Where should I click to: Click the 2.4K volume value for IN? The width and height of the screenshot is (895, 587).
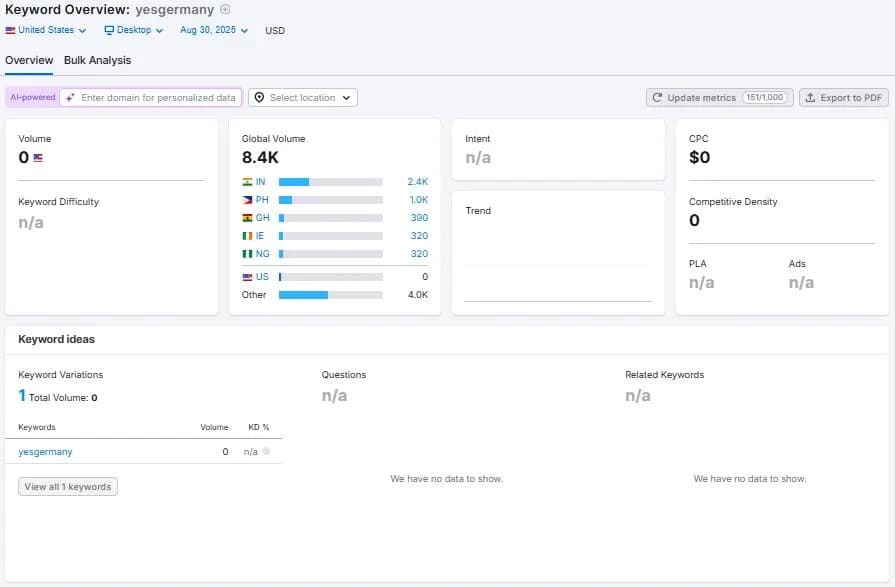(x=417, y=182)
